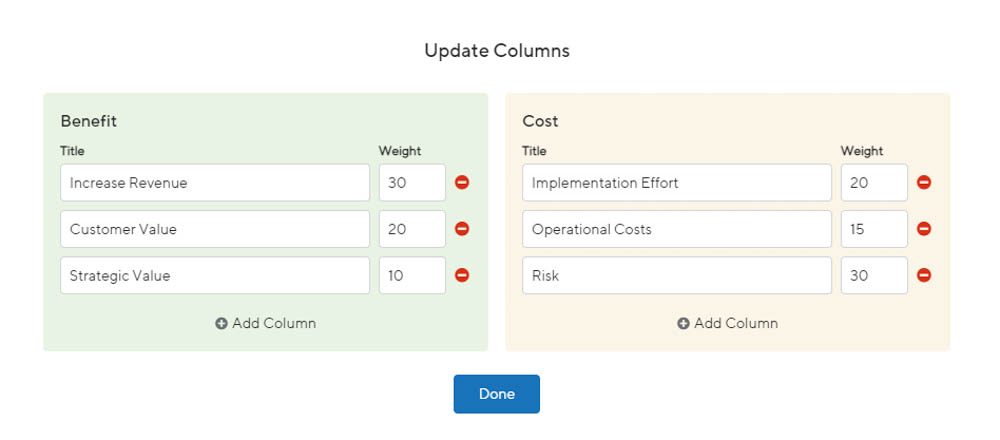Change the Customer Value weight field

[x=412, y=229]
